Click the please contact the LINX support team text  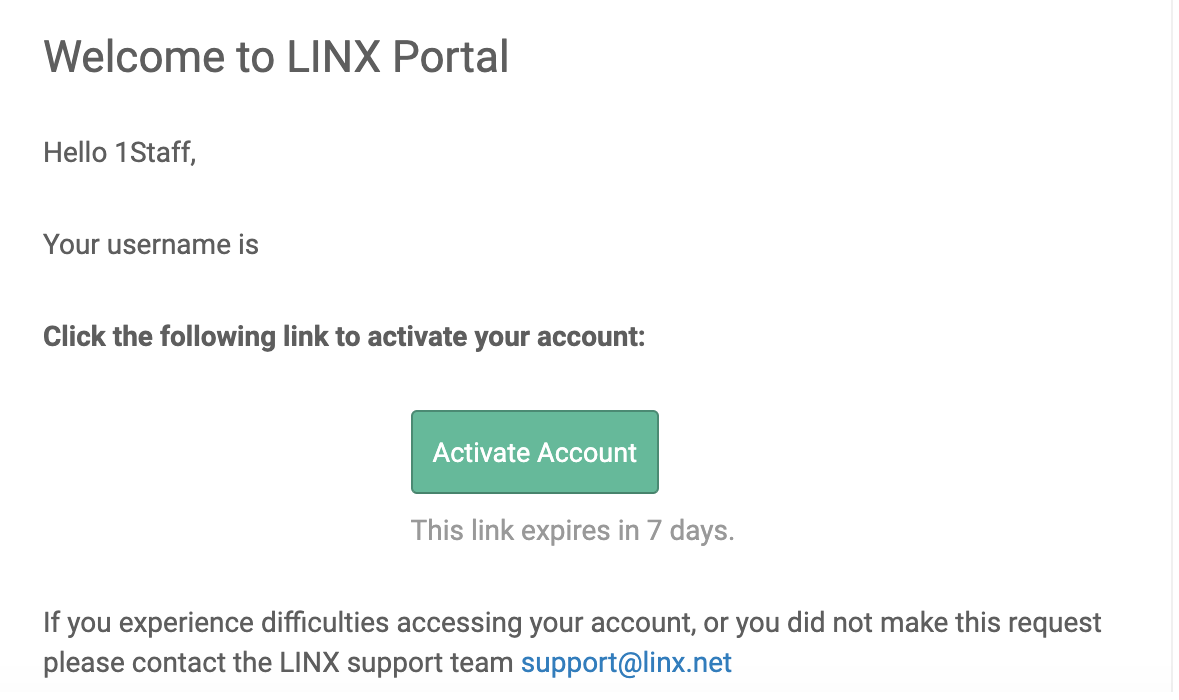coord(278,662)
